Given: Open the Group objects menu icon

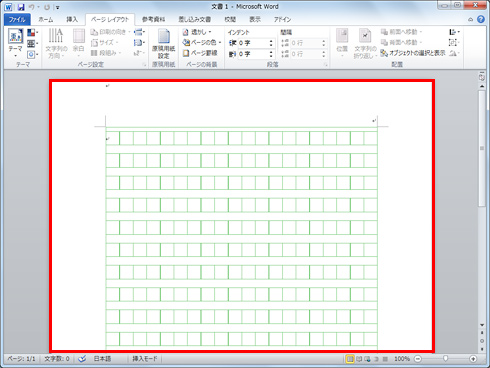Looking at the screenshot, I should point(454,42).
